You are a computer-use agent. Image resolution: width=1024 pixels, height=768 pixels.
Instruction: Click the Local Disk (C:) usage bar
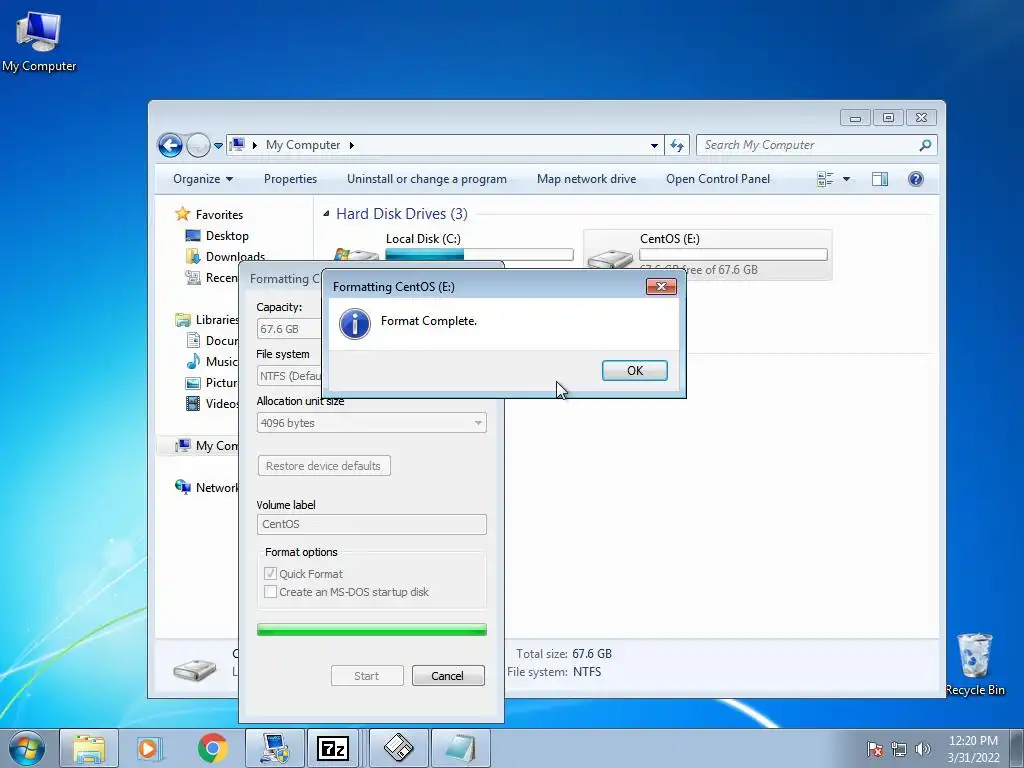point(479,255)
